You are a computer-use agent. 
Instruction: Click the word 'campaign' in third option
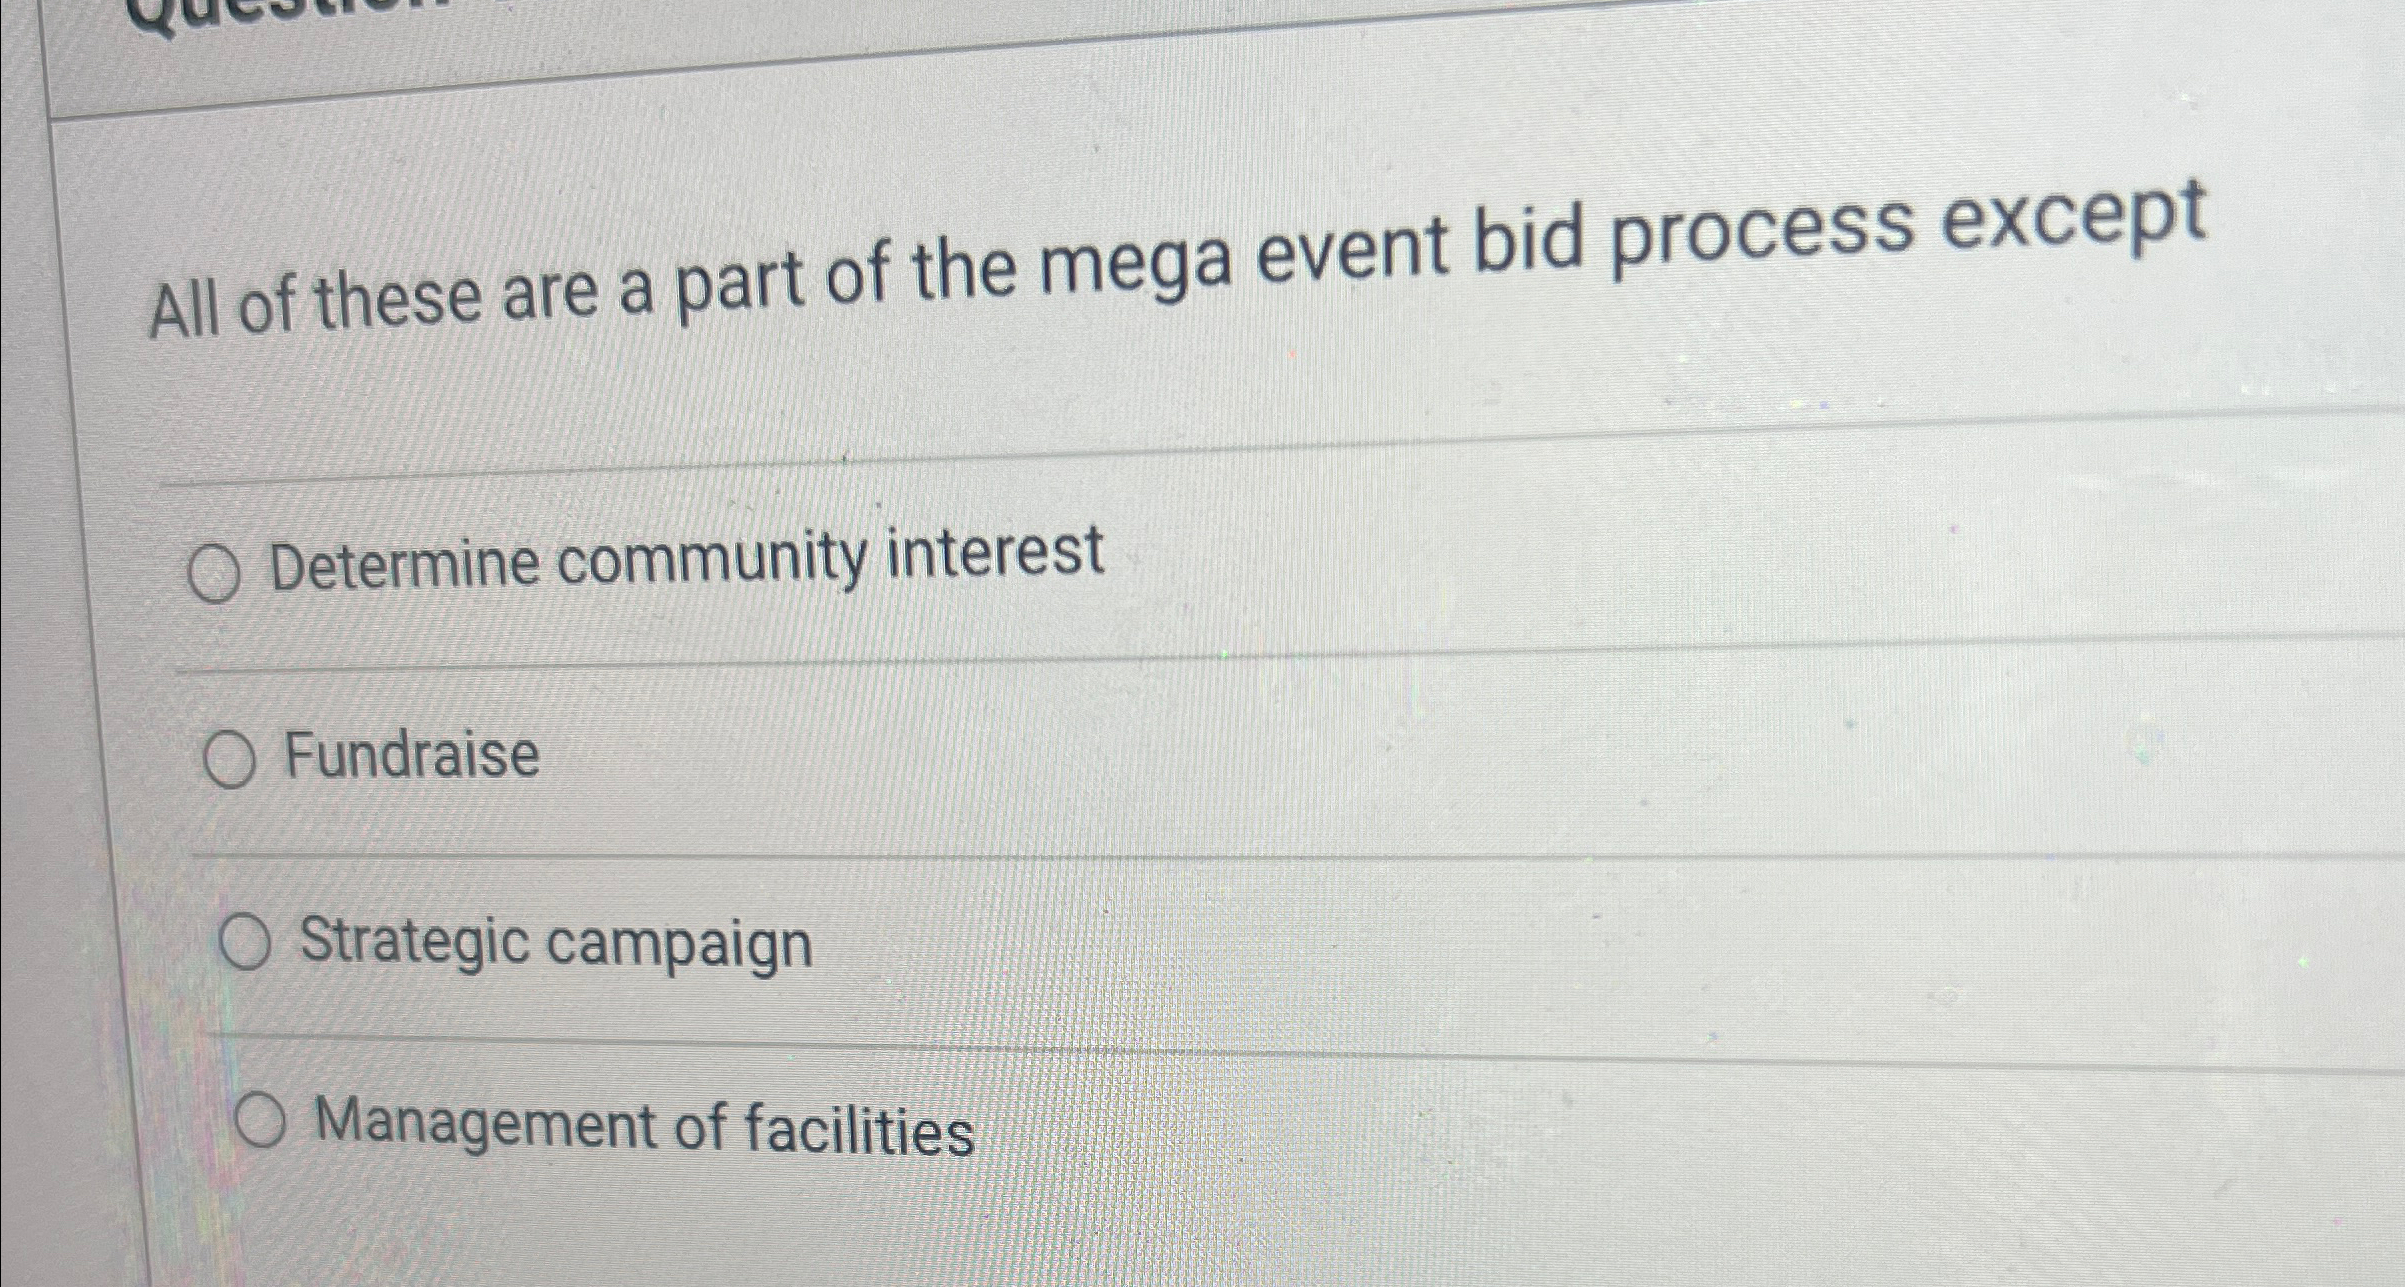[x=679, y=946]
